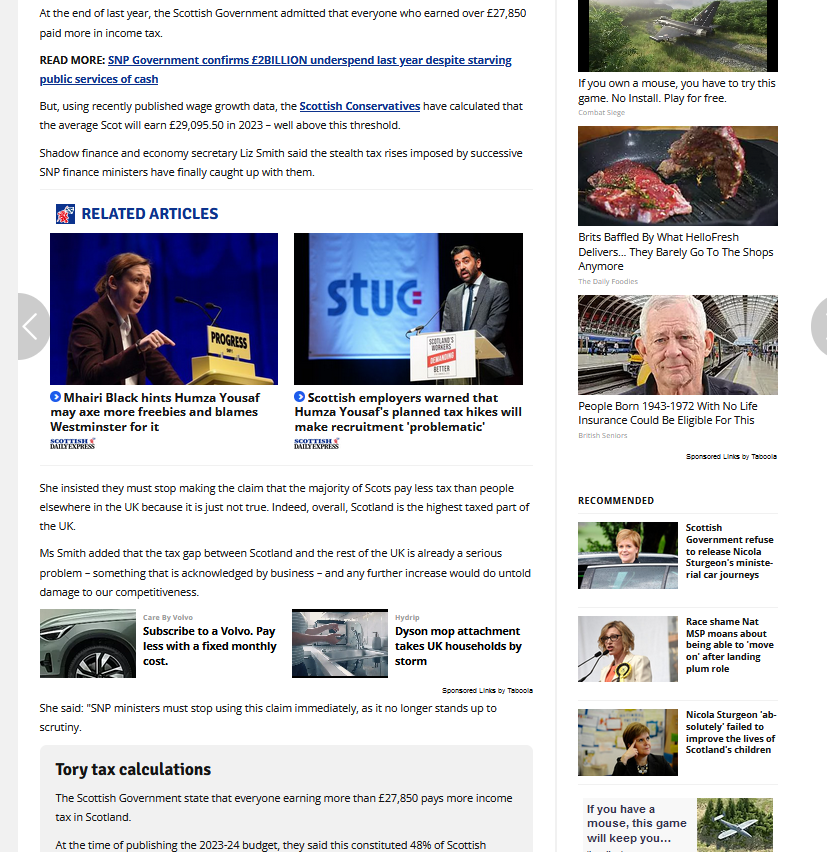Viewport: 827px width, 852px height.
Task: Click Sturgeon thinking pose thumbnail image
Action: [x=628, y=742]
